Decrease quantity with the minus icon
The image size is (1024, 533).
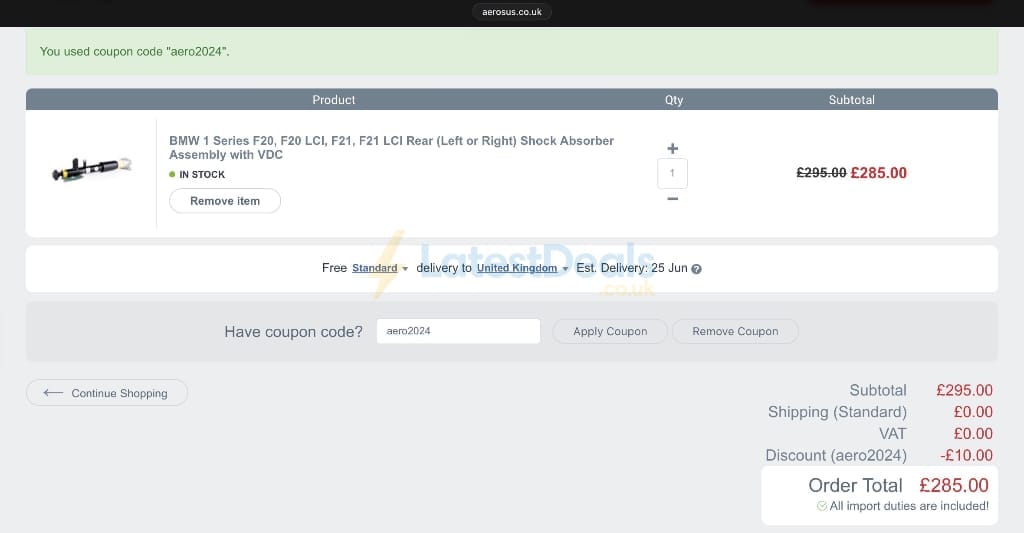[x=673, y=199]
